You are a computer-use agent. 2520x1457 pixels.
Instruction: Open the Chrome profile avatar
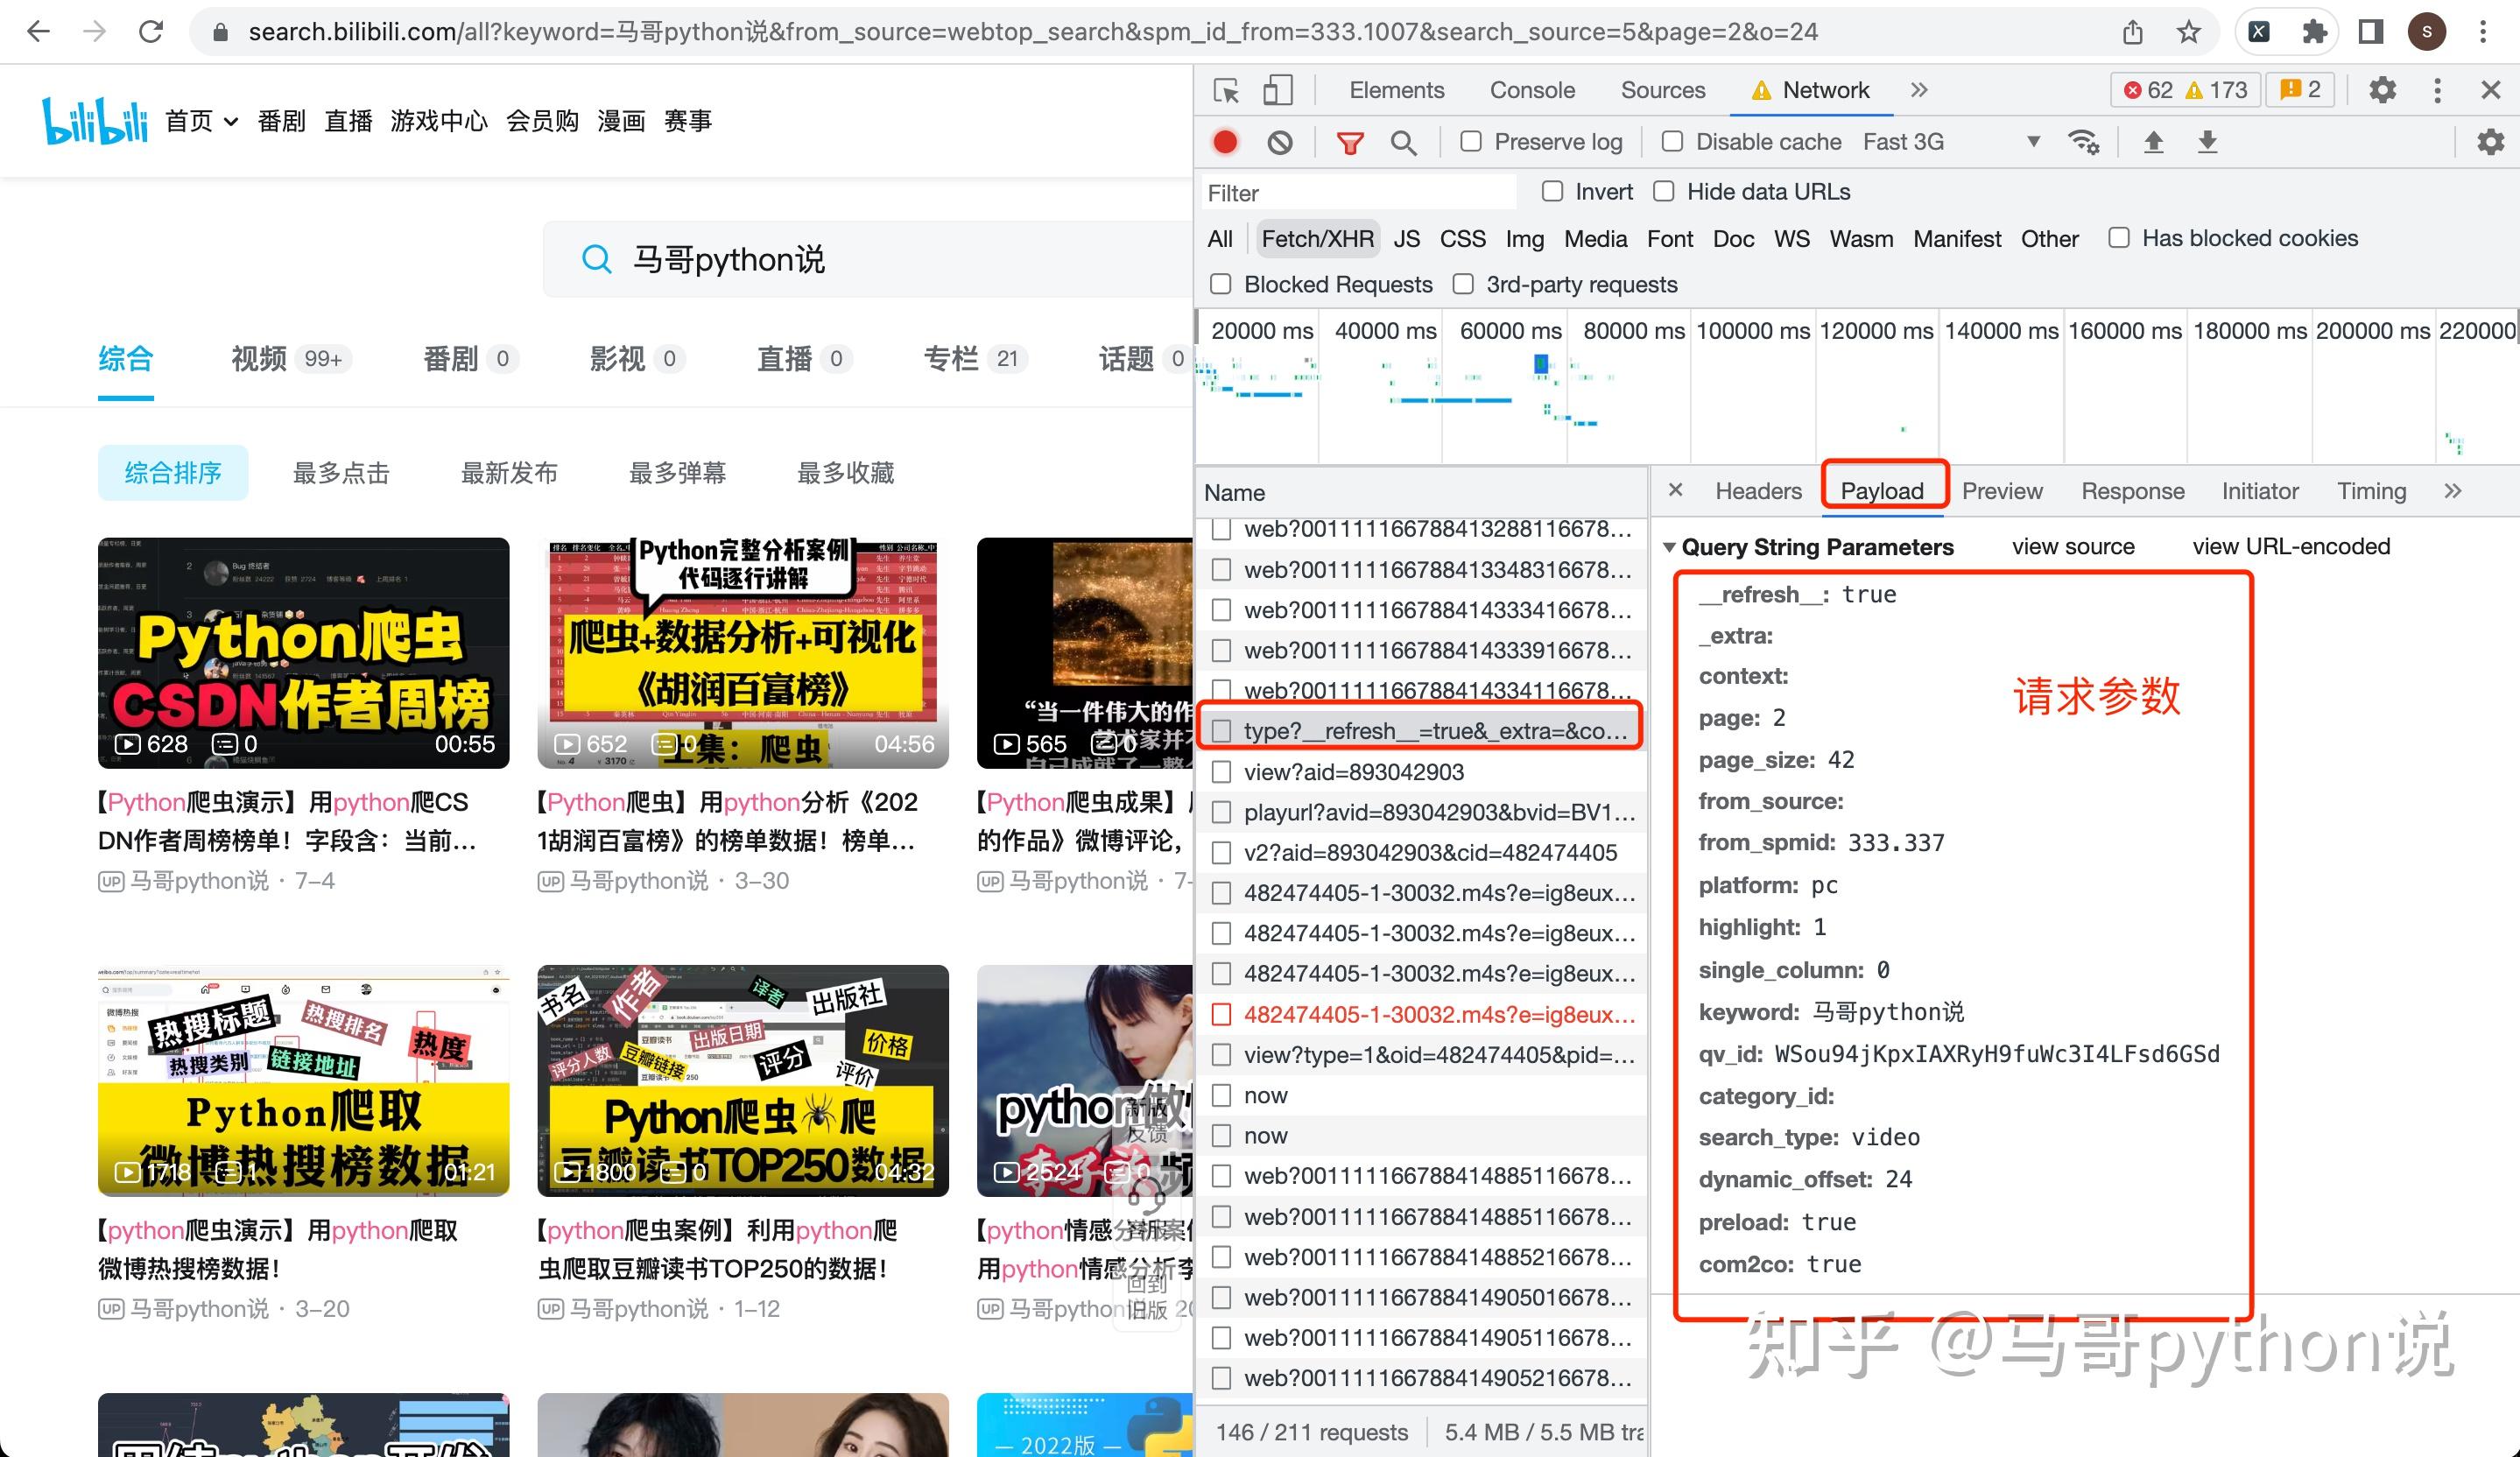2427,32
